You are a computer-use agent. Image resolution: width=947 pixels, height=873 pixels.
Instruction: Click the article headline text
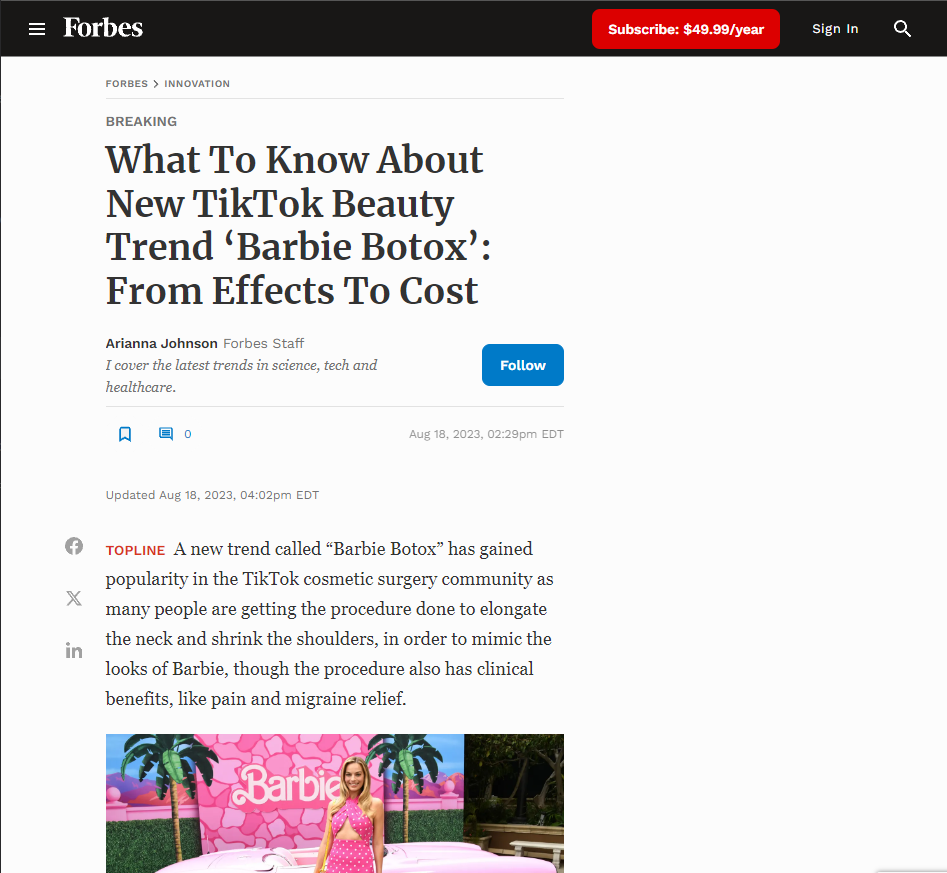[x=298, y=225]
